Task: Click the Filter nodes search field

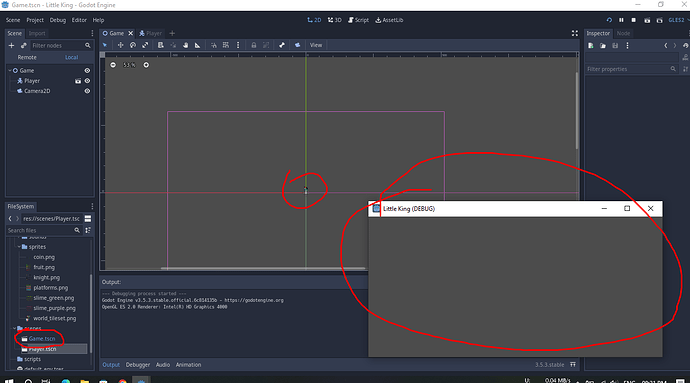Action: [x=57, y=45]
